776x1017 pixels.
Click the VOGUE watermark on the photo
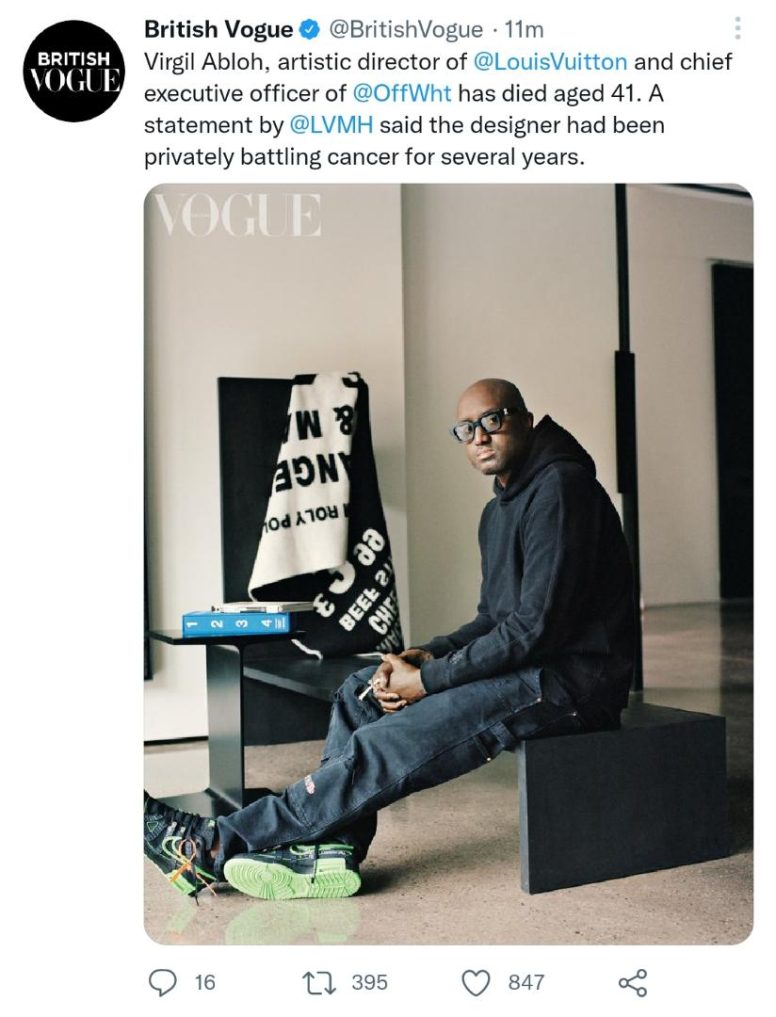tap(239, 215)
